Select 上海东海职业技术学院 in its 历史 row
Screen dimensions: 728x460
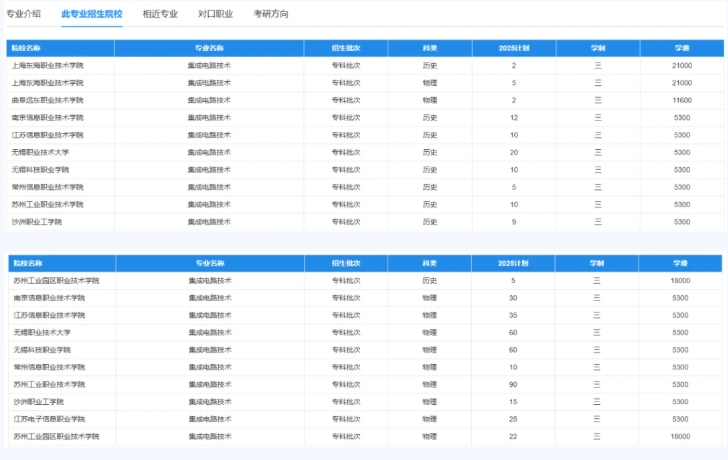tap(47, 65)
